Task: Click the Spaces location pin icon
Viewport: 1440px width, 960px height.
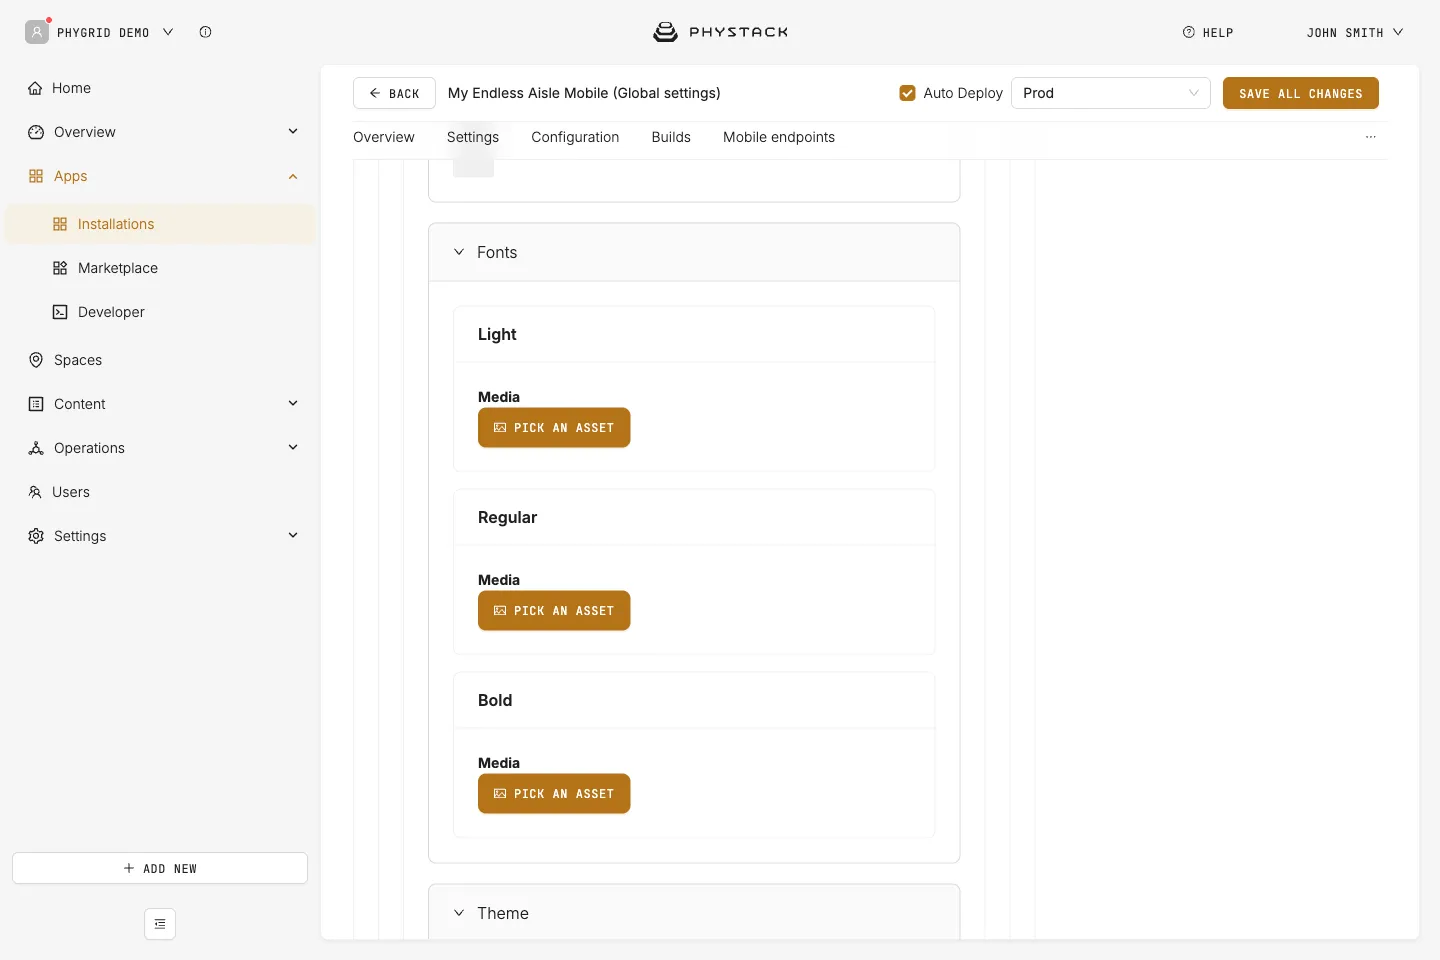Action: (36, 360)
